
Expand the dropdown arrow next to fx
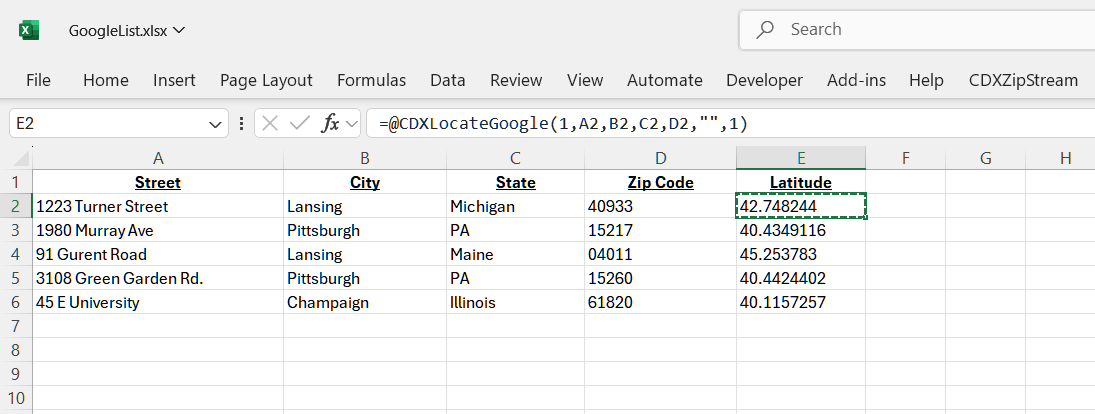(x=352, y=124)
